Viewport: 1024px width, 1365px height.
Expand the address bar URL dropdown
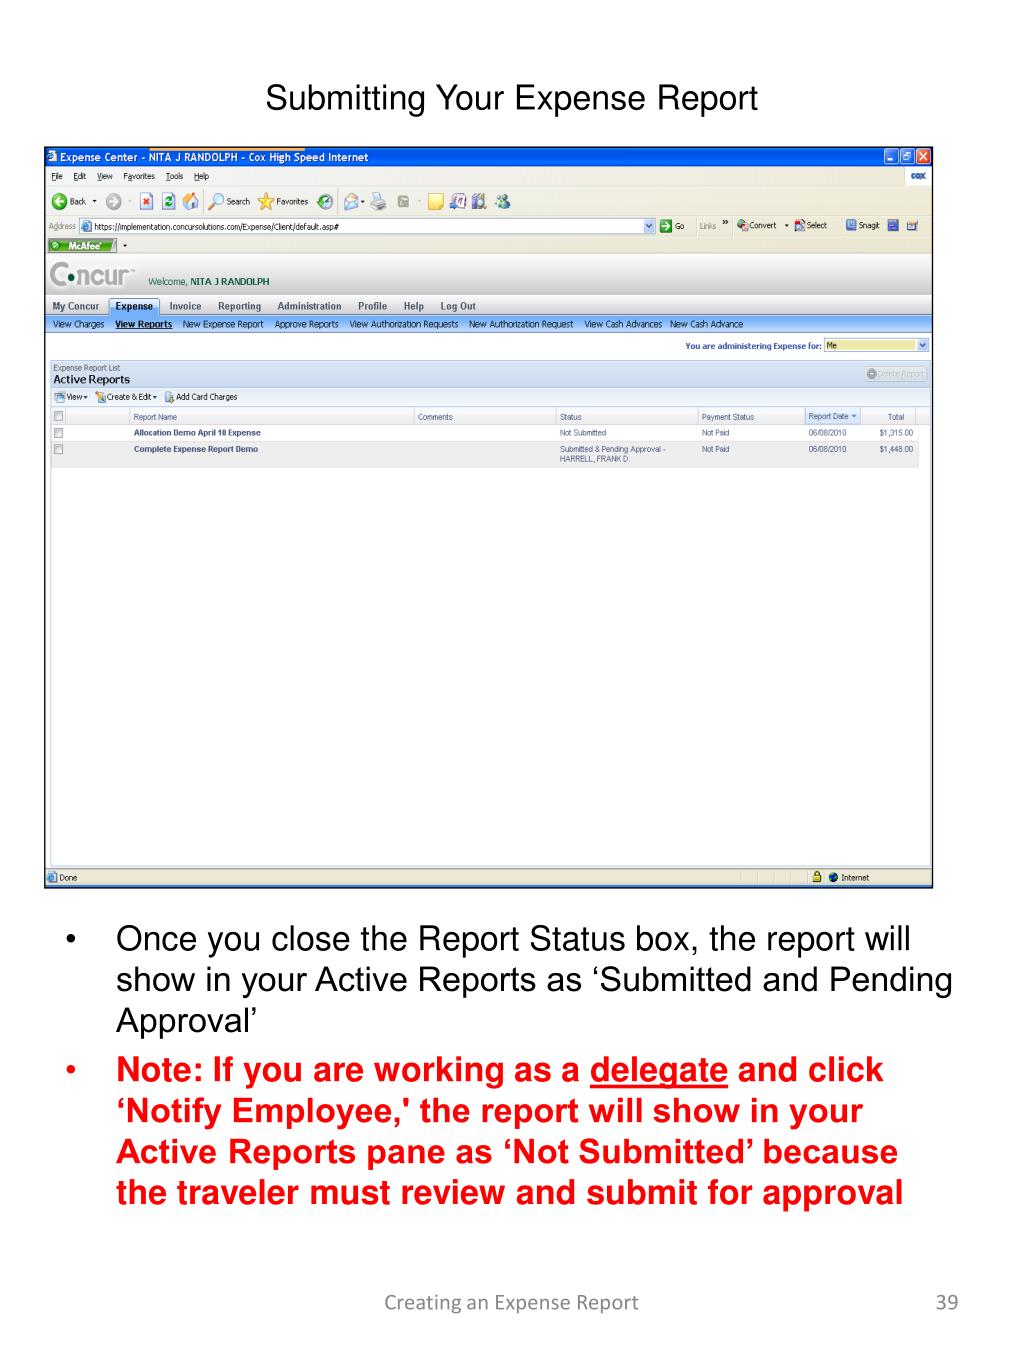(x=650, y=226)
